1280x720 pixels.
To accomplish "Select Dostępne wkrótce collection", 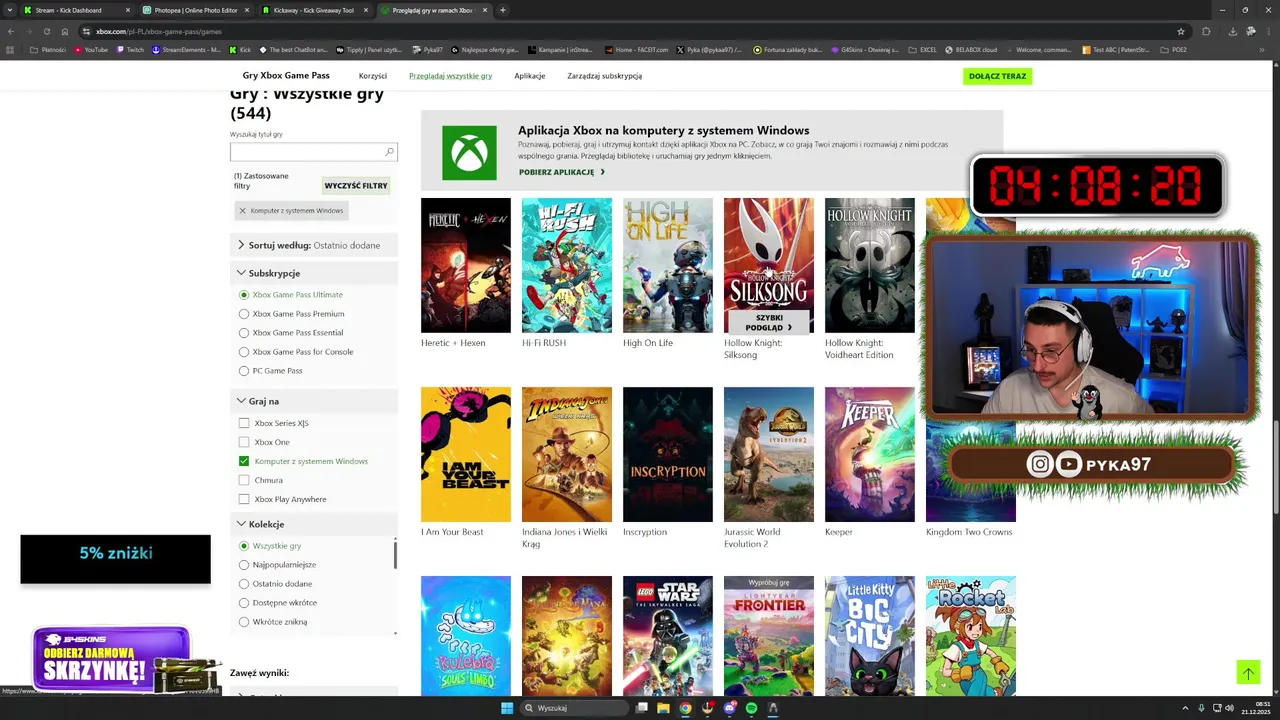I will point(244,603).
